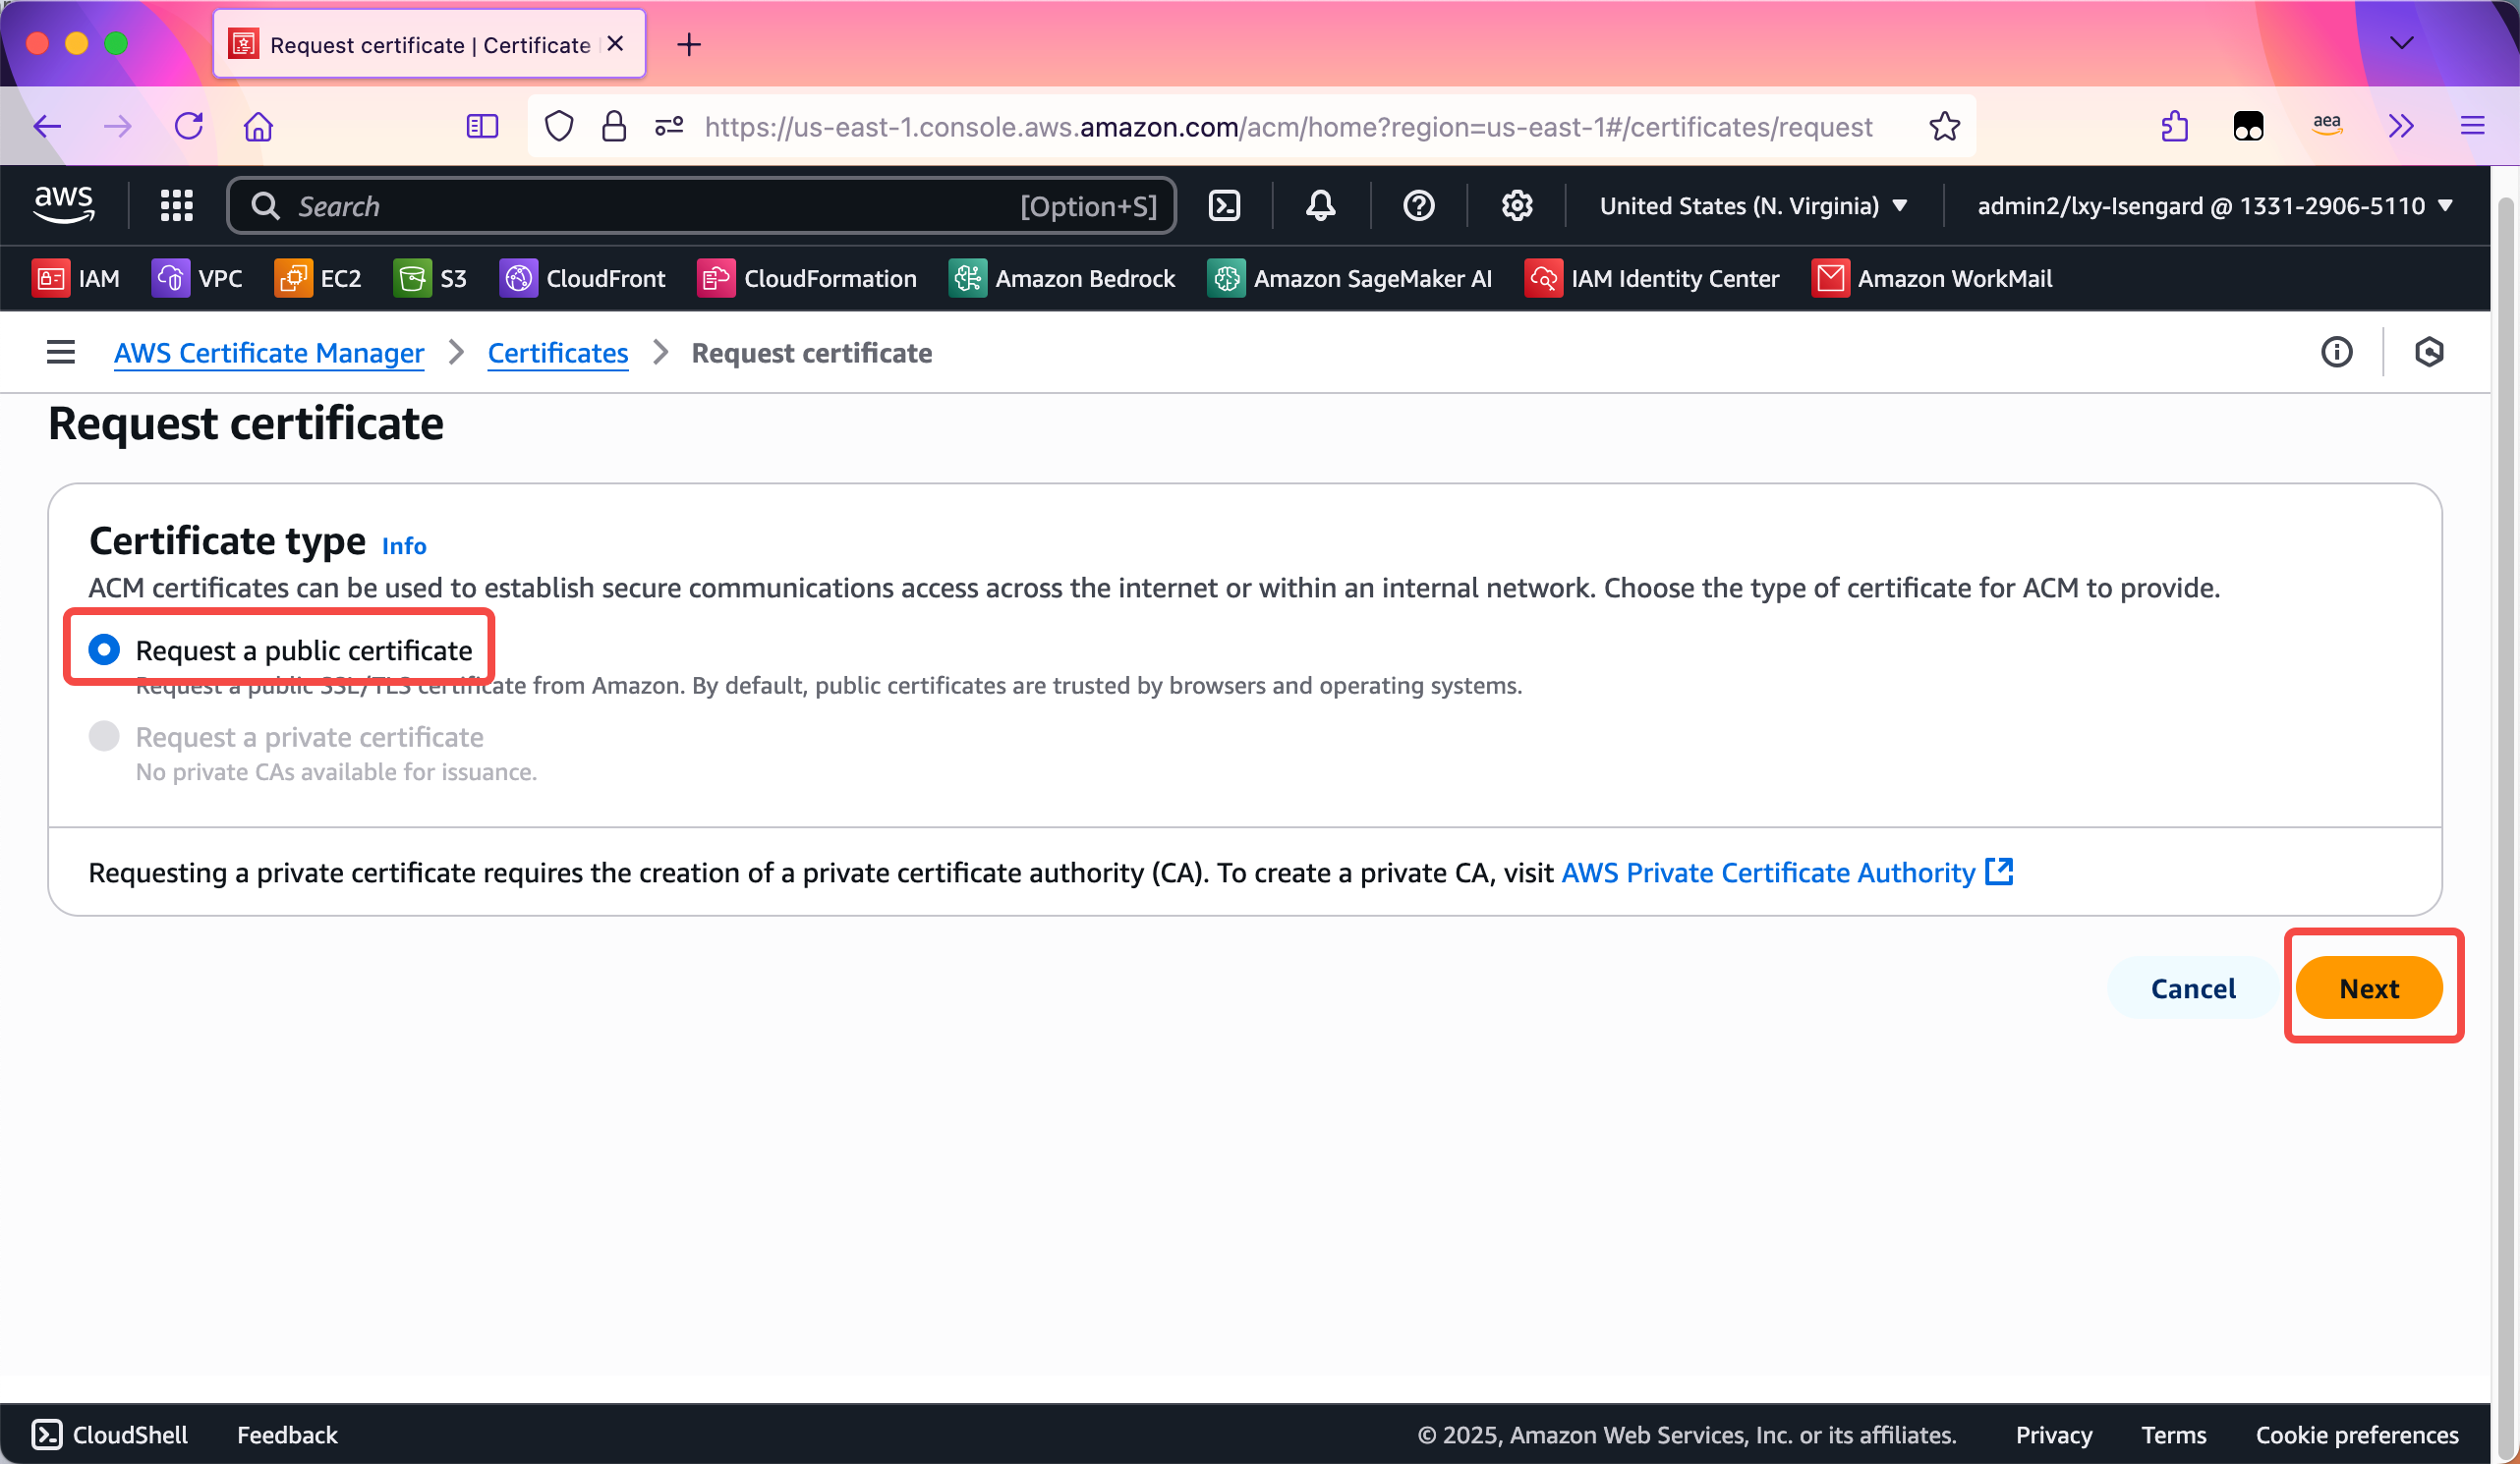The image size is (2520, 1464).
Task: Open the Privacy footer link
Action: [2054, 1435]
